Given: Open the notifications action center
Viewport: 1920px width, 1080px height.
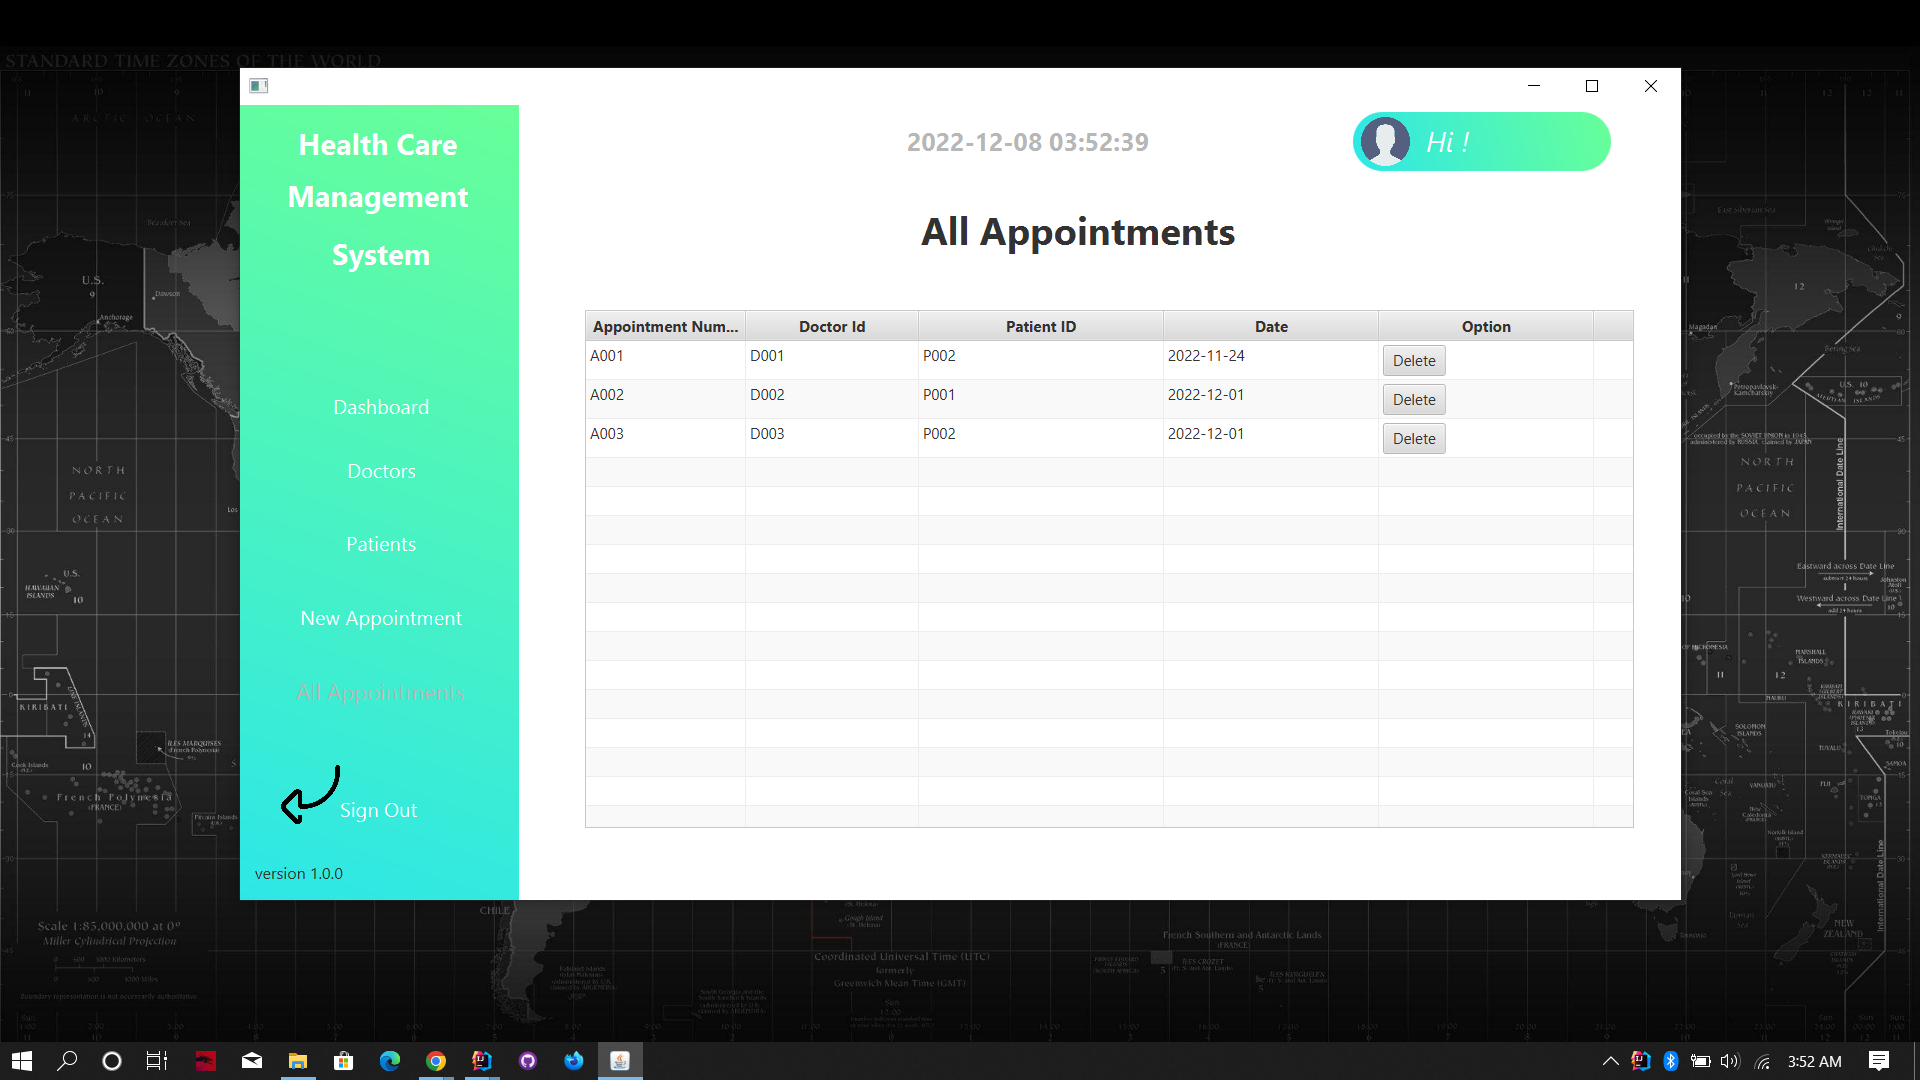Looking at the screenshot, I should tap(1879, 1061).
